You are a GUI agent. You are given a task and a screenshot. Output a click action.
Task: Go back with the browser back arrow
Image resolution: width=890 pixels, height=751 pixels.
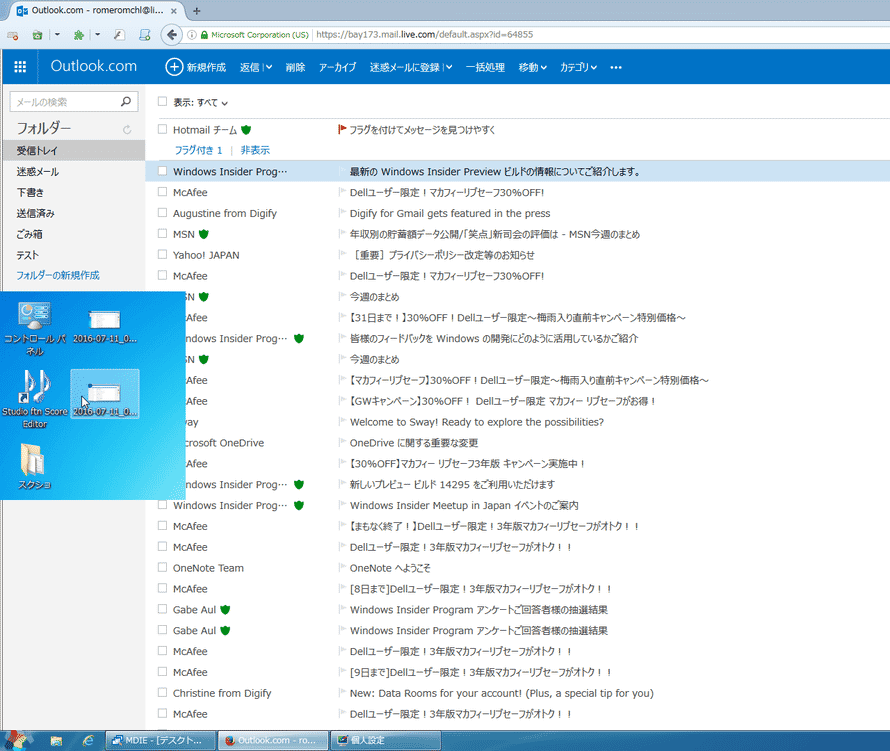tap(171, 35)
